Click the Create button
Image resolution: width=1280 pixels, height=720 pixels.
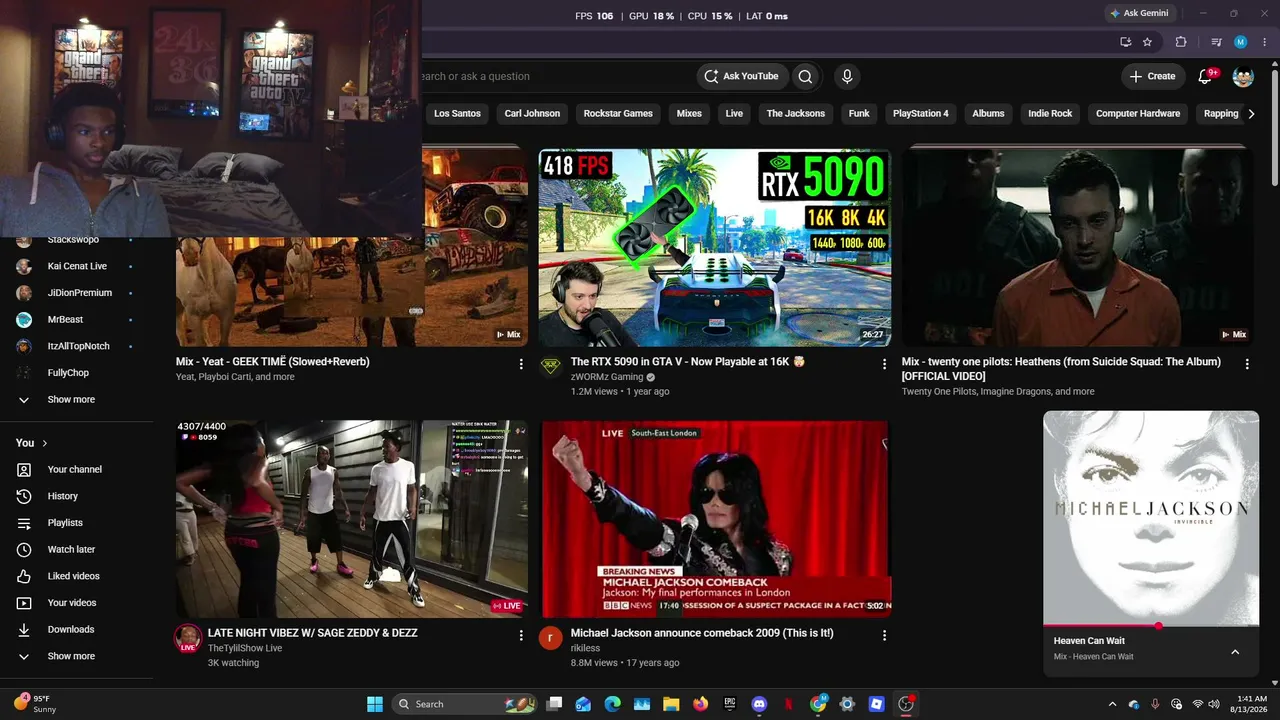(1152, 76)
